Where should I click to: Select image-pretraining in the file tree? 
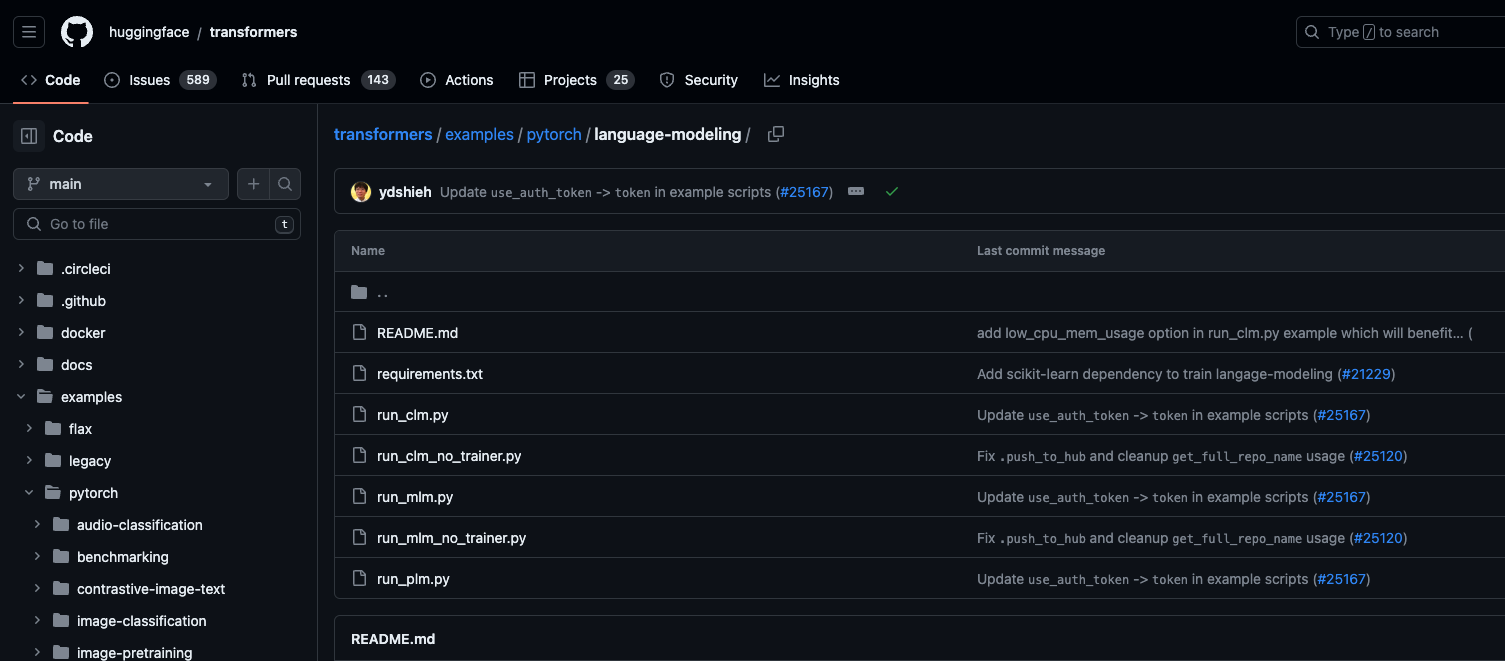135,653
